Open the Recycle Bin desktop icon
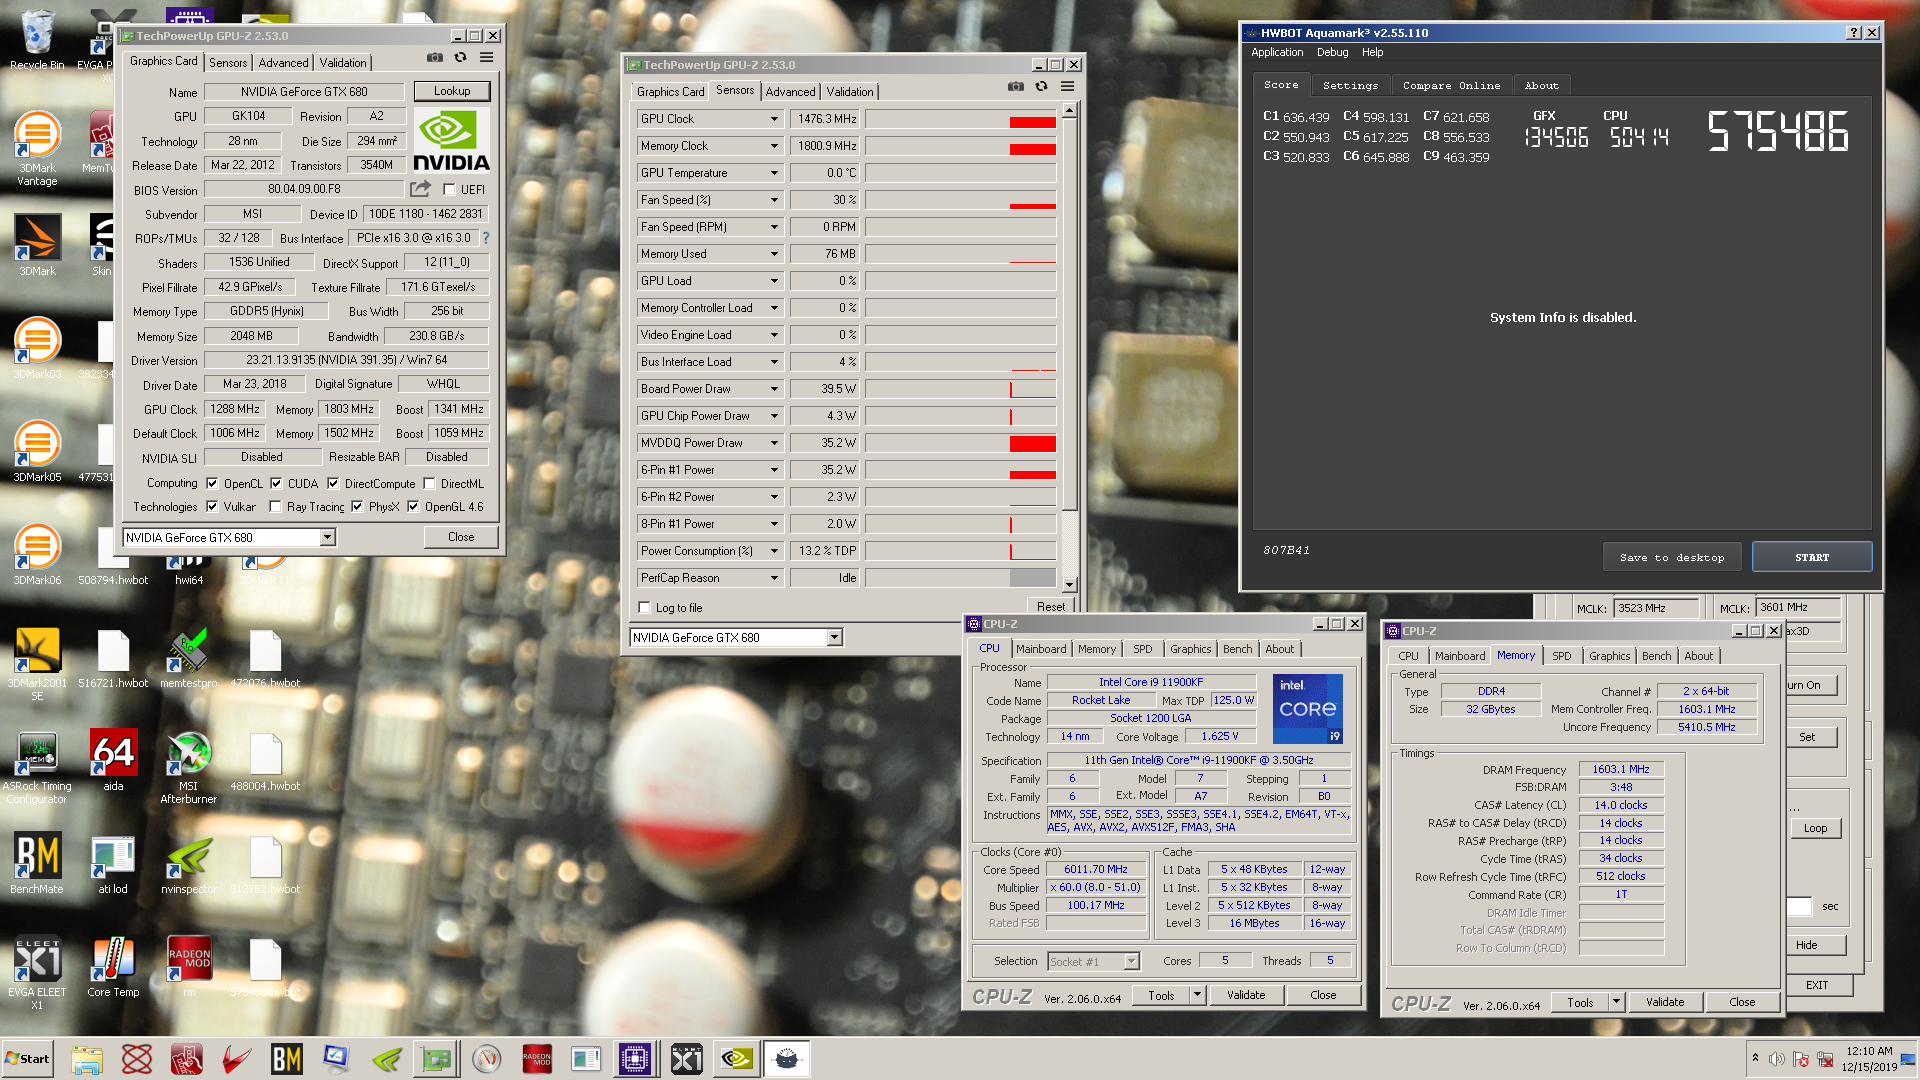This screenshot has width=1920, height=1080. 37,40
